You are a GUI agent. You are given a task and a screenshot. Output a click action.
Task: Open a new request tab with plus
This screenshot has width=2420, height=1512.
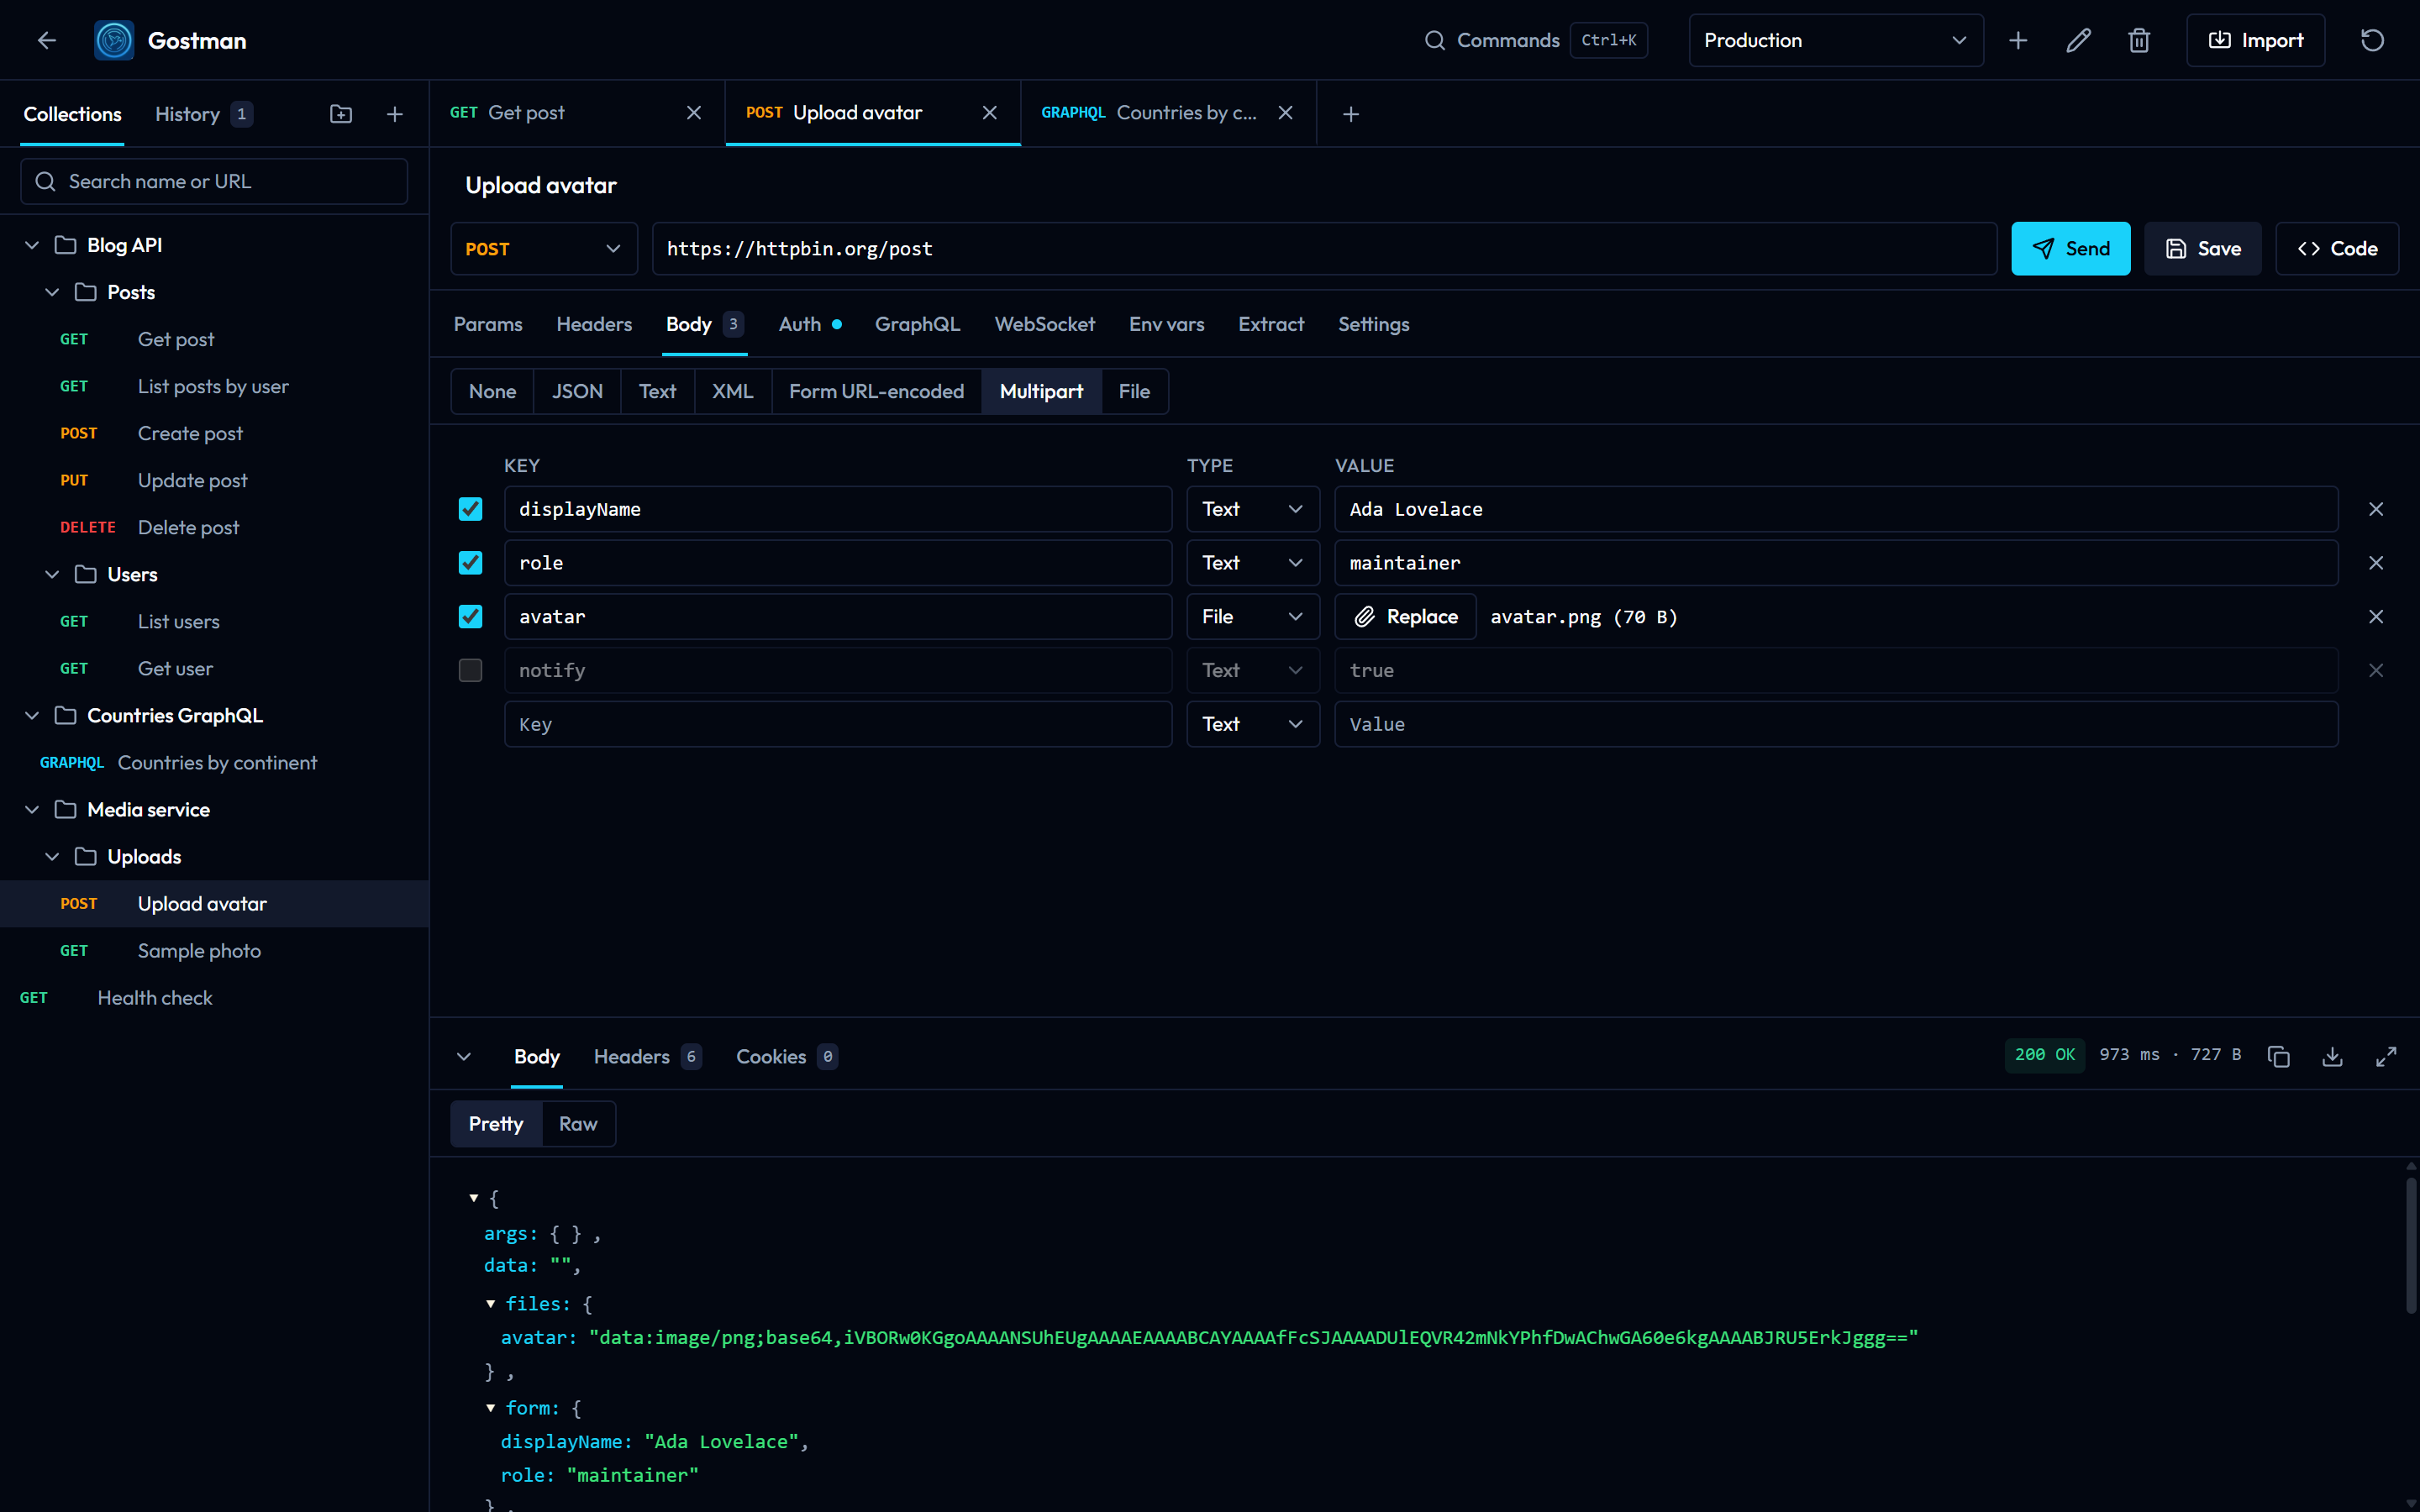[x=1351, y=114]
